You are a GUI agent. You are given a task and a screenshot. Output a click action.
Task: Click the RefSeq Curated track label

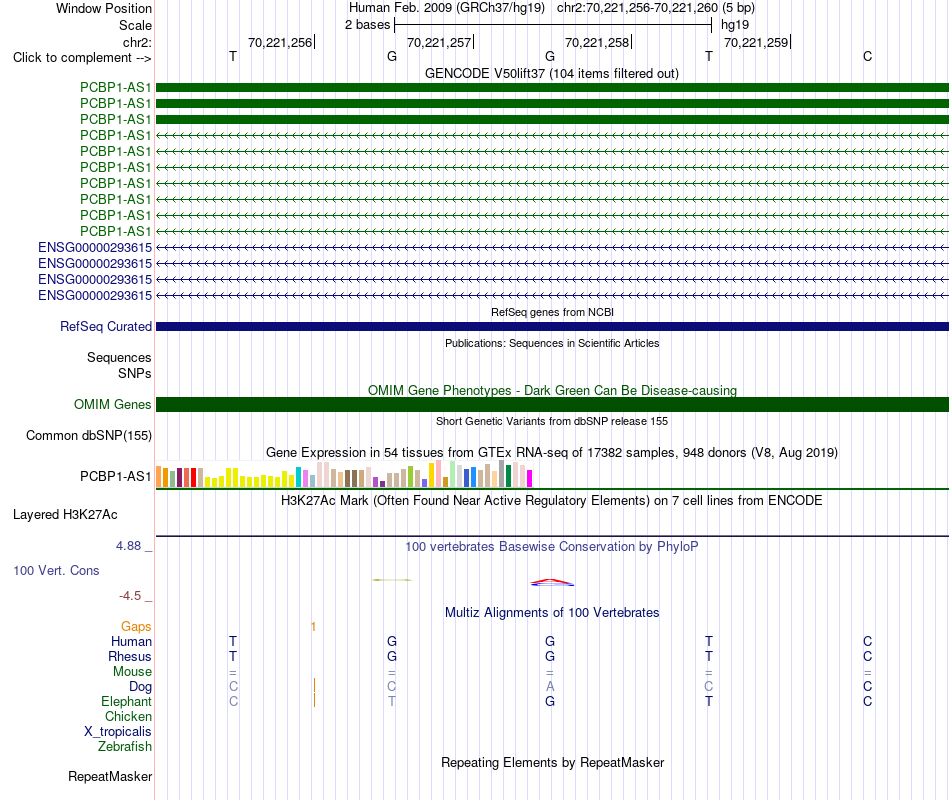click(105, 327)
